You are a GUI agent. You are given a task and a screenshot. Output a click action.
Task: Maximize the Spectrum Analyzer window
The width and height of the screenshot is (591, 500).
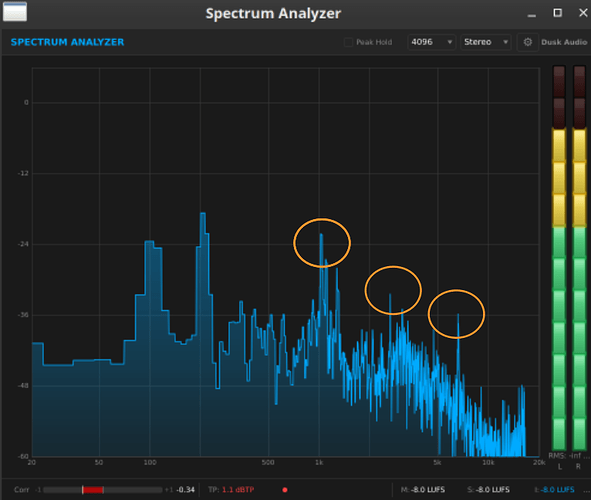(x=557, y=13)
